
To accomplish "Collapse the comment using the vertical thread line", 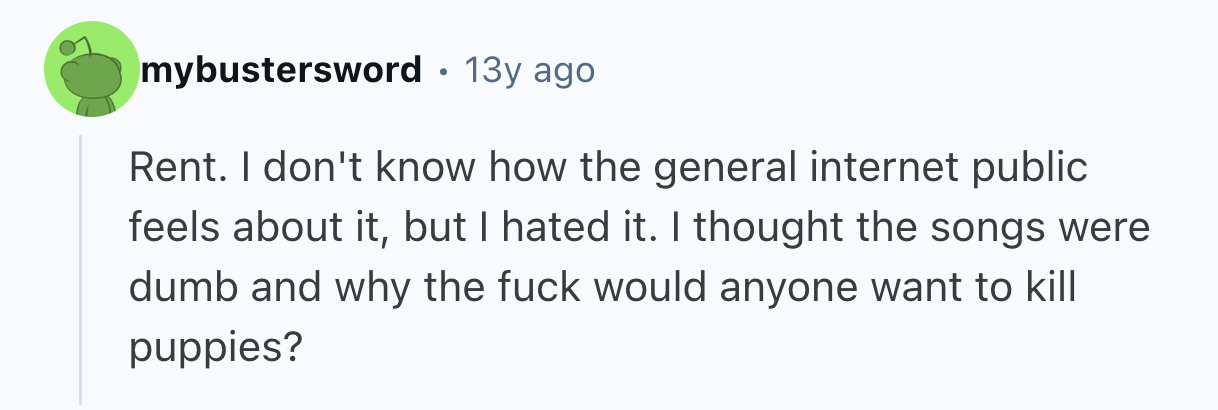I will click(x=81, y=270).
